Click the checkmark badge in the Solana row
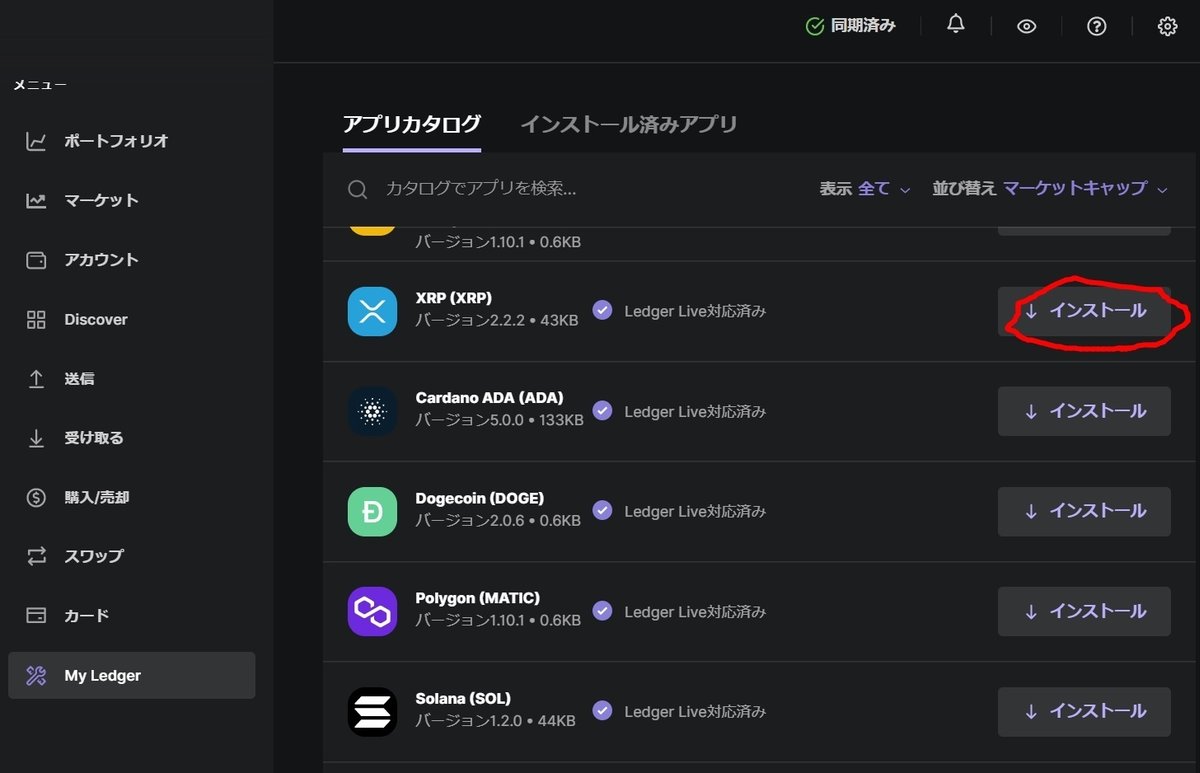Viewport: 1200px width, 773px height. coord(602,711)
